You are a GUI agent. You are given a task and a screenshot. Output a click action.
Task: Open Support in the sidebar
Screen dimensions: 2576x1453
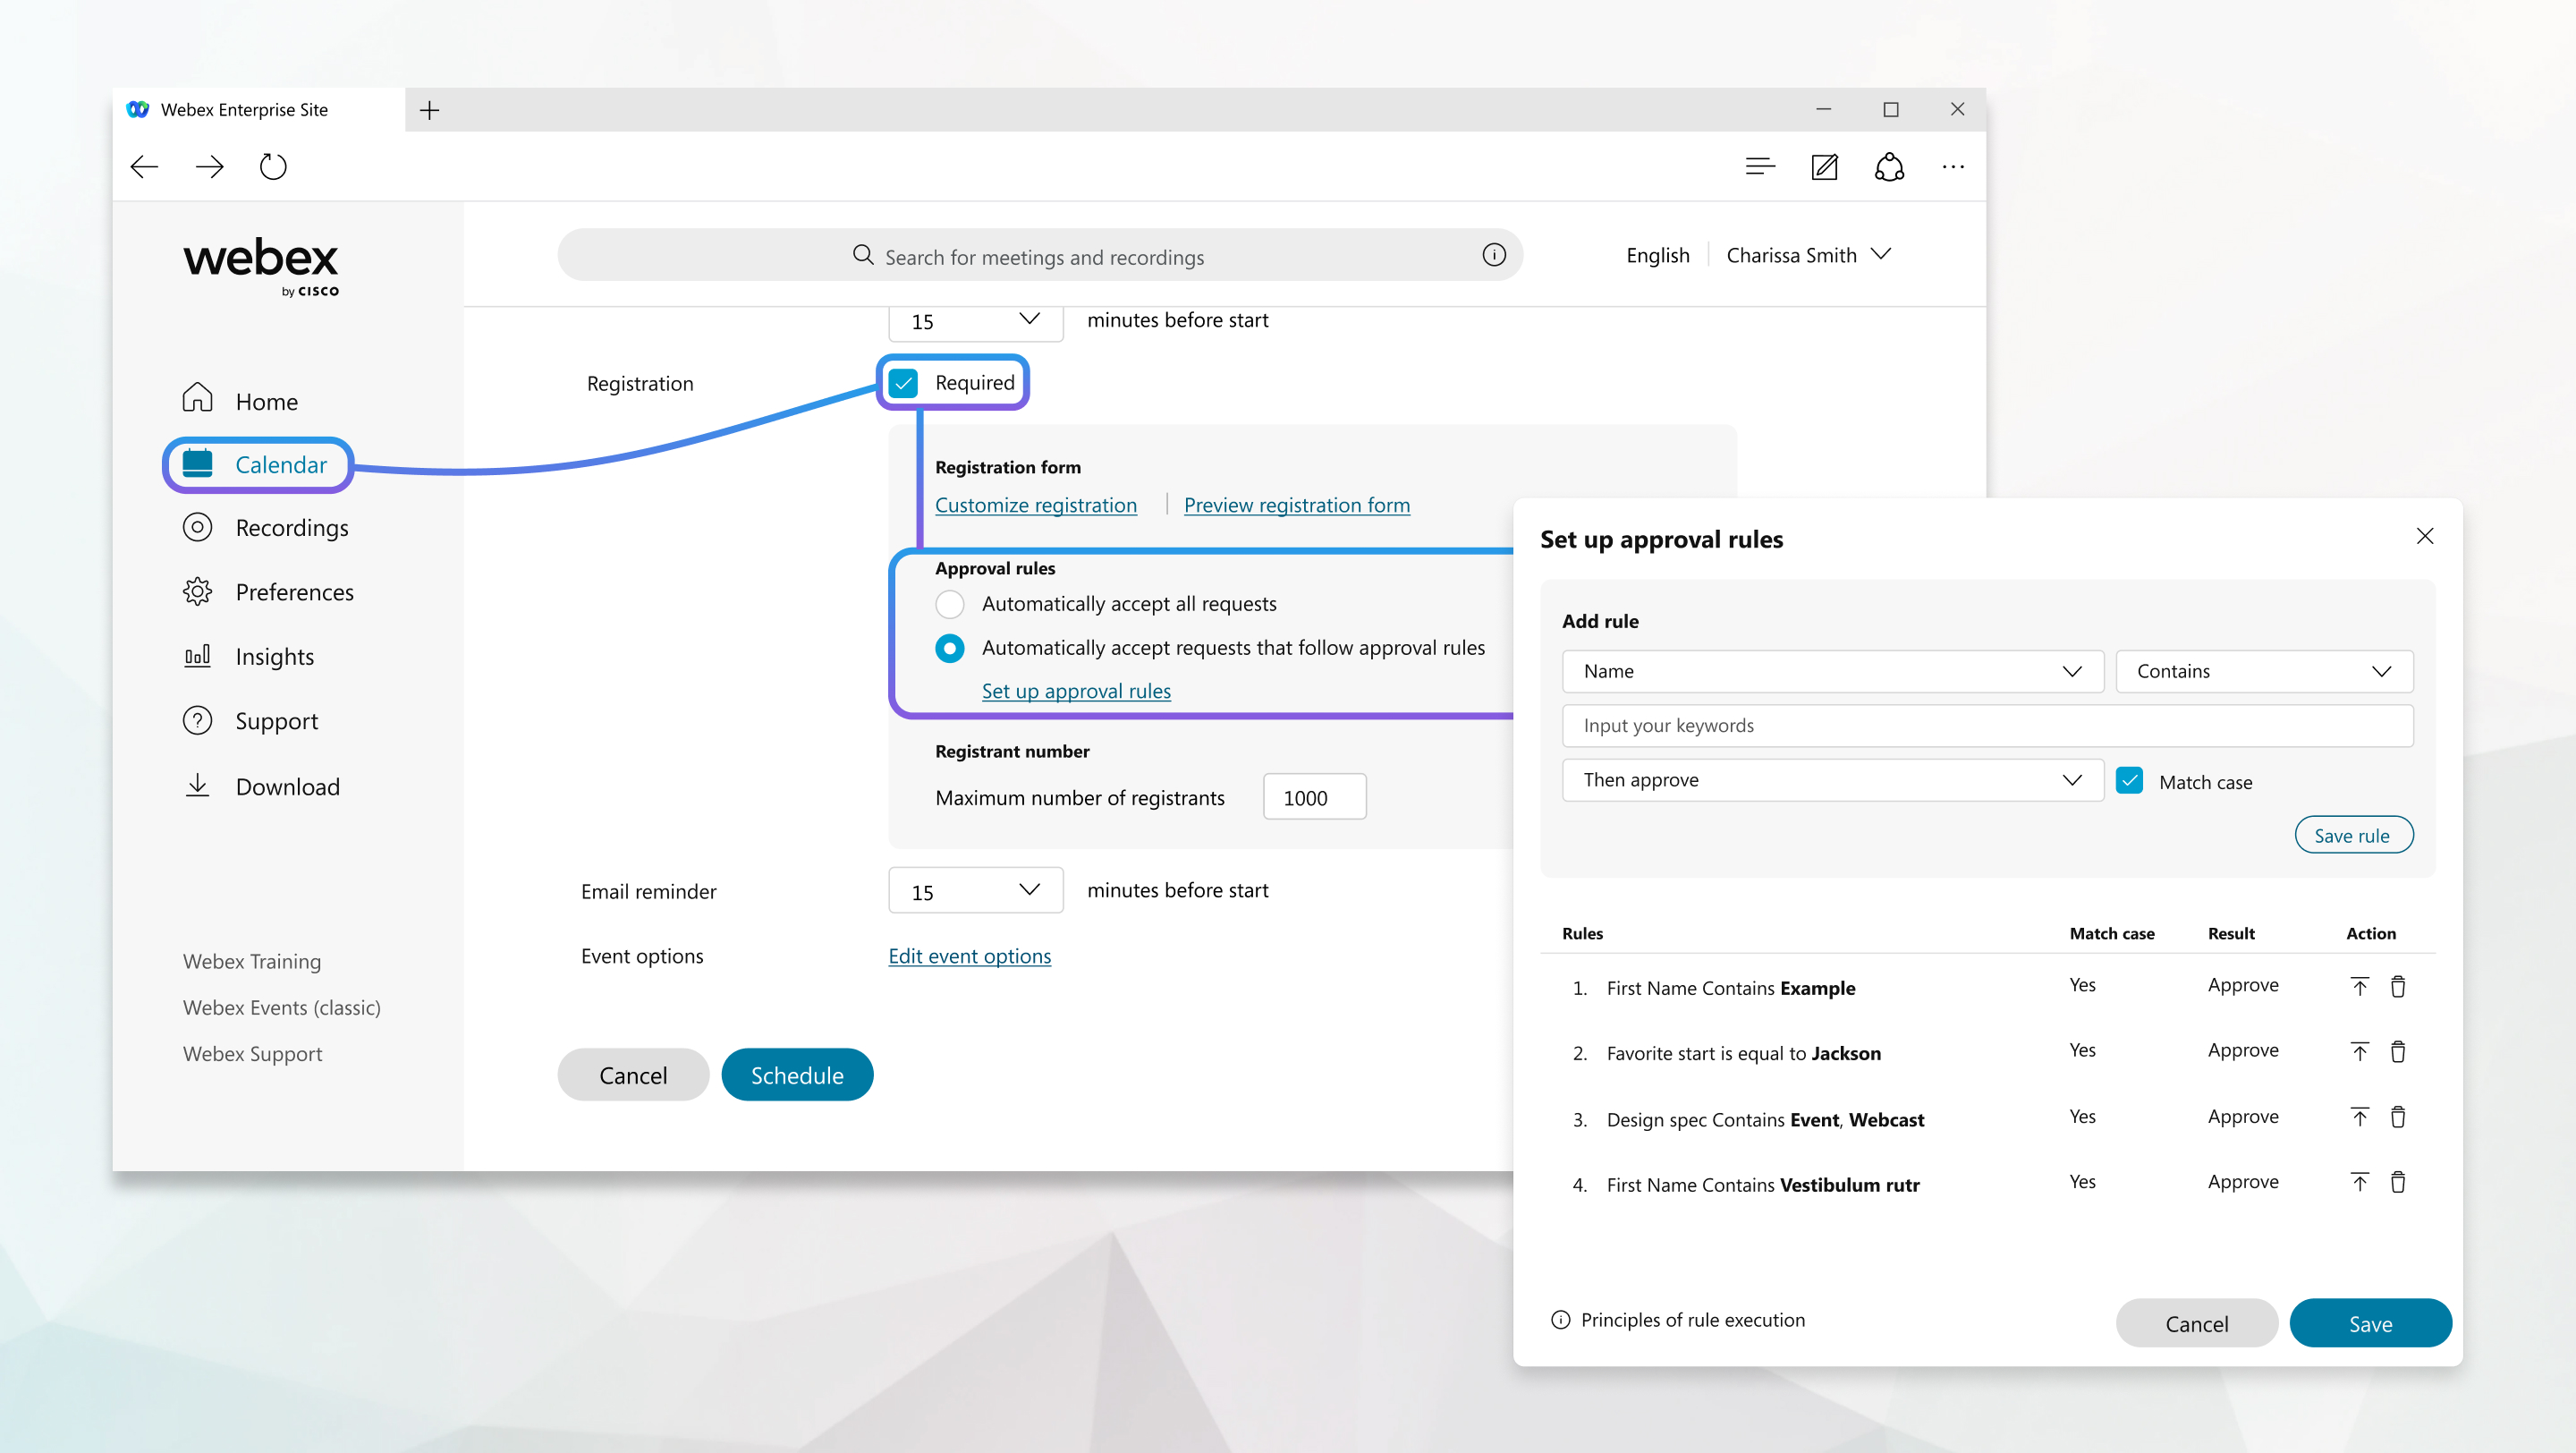250,721
